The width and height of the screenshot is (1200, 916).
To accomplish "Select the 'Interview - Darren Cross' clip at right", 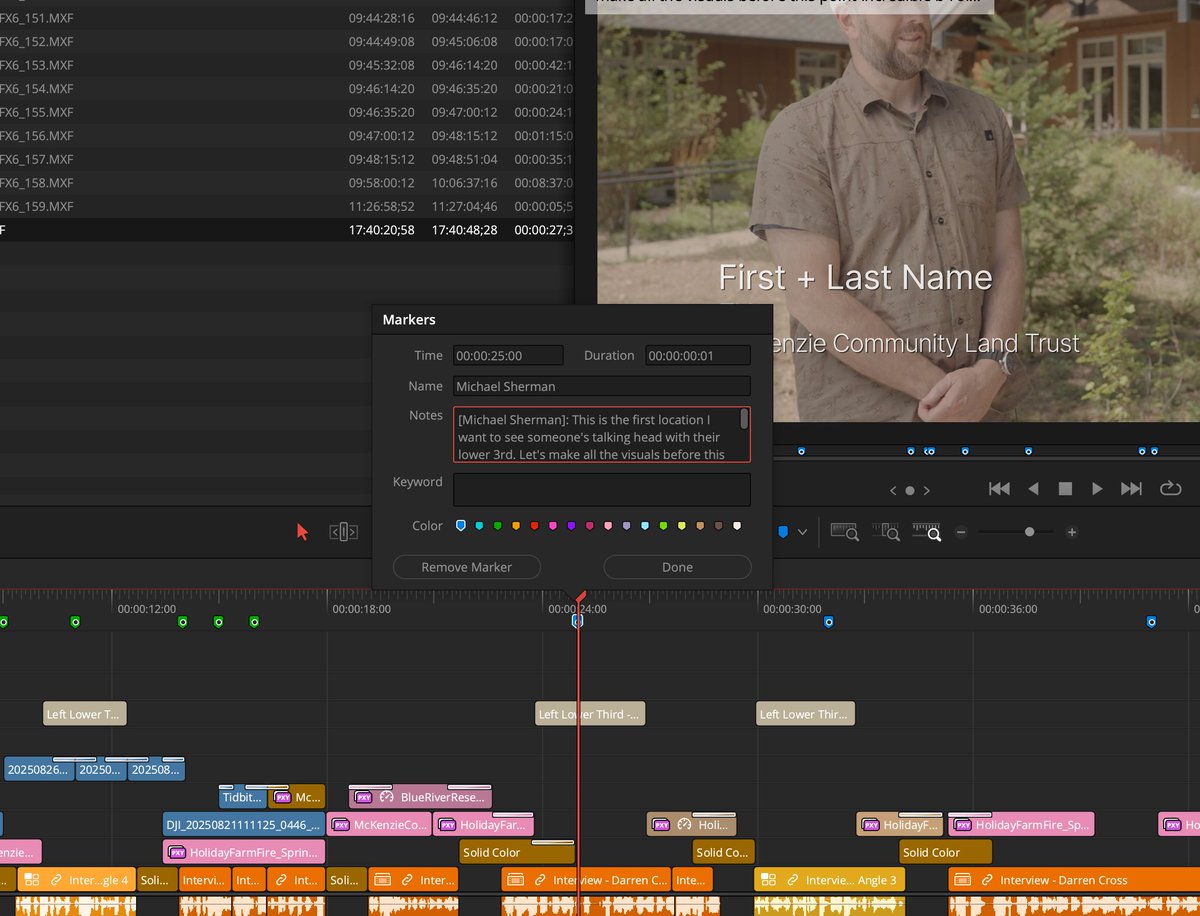I will [1074, 880].
